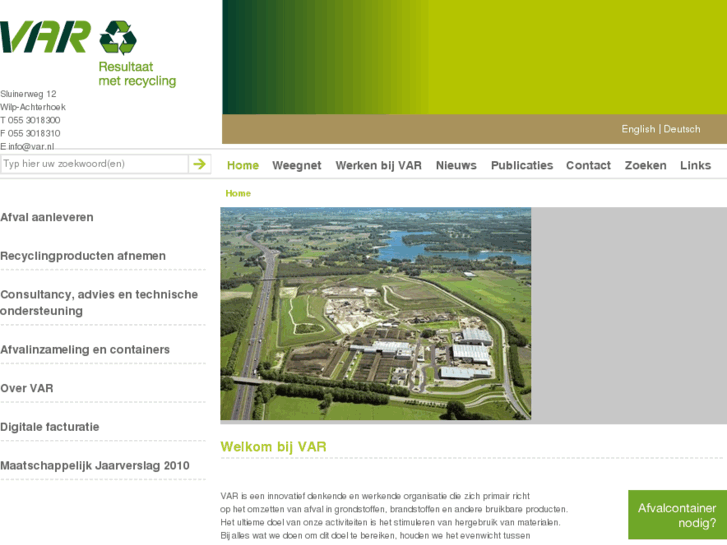Select Nieuws in the top menu
Viewport: 727px width, 545px height.
456,166
